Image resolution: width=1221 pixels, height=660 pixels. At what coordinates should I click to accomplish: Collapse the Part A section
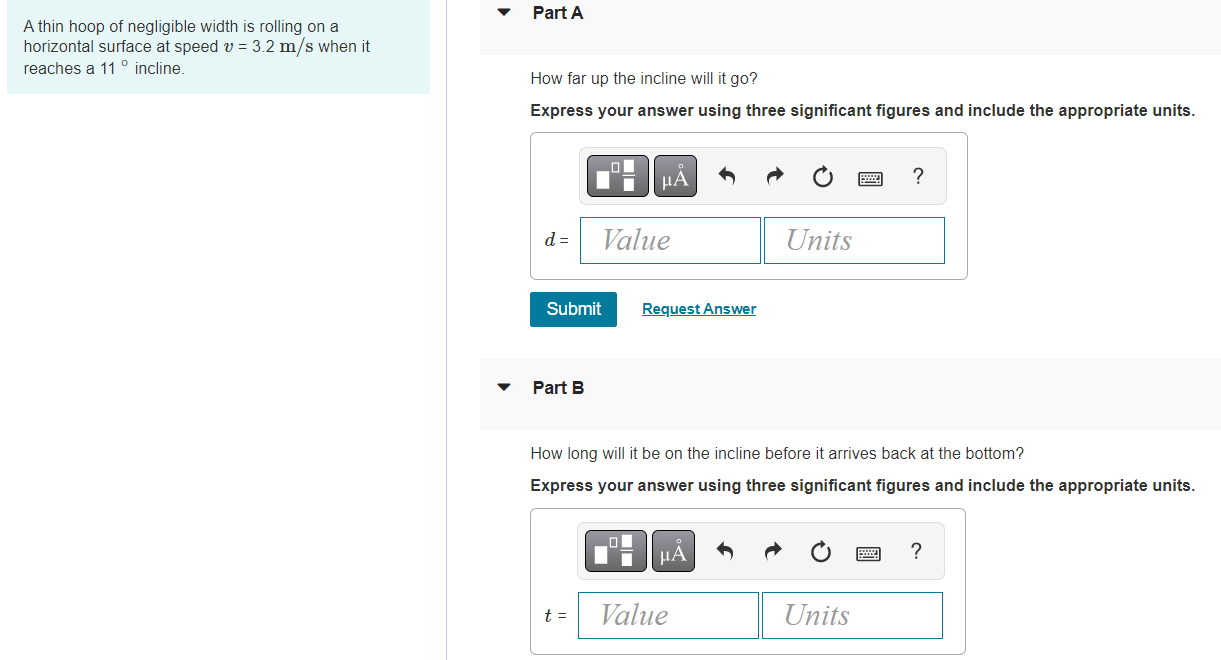pyautogui.click(x=505, y=13)
